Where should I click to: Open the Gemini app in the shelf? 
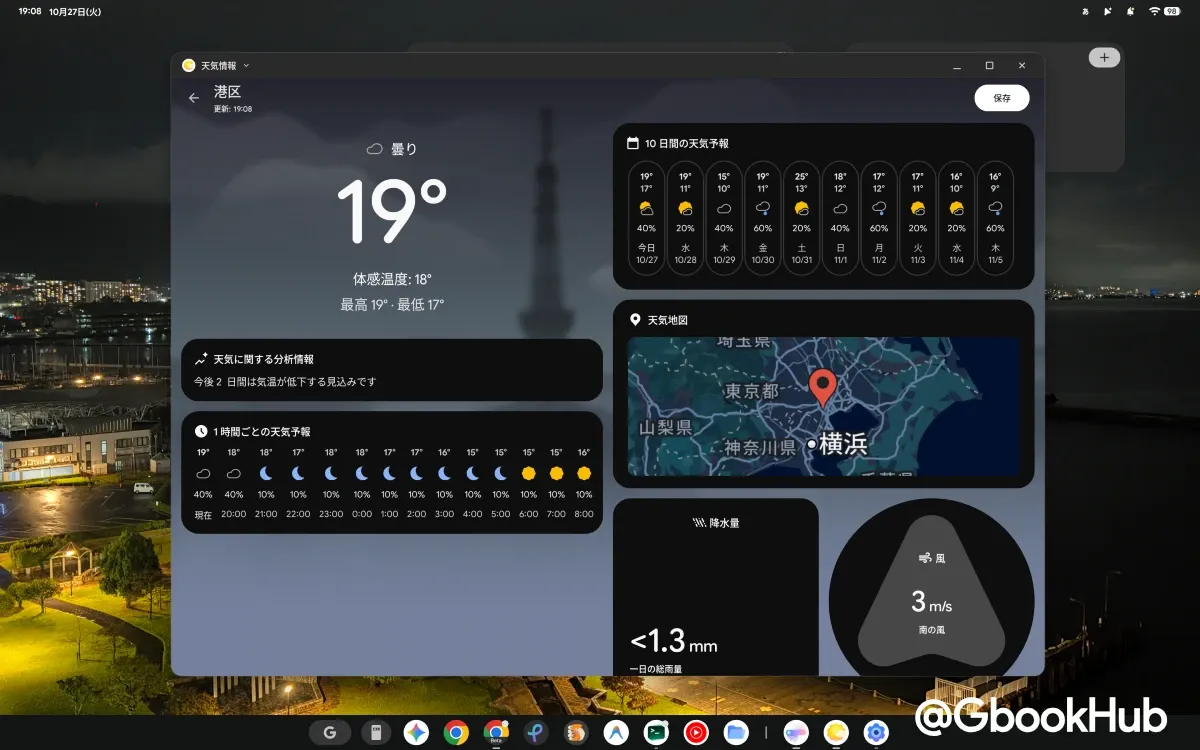pos(416,733)
